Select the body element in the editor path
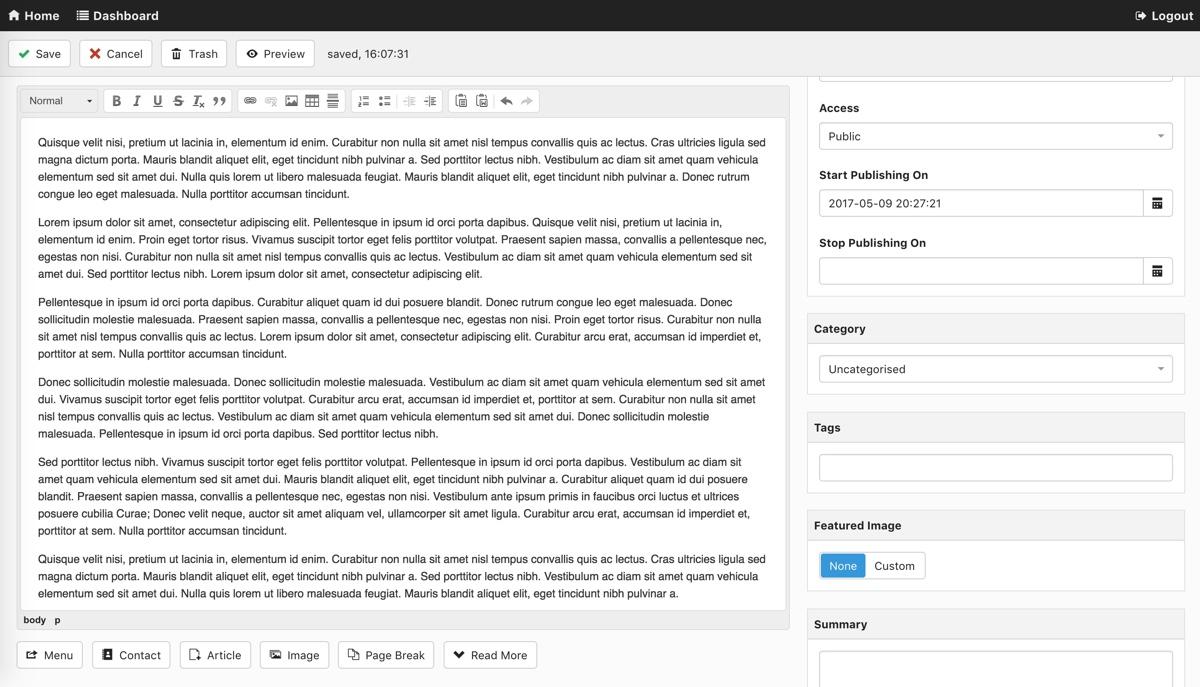 [35, 620]
